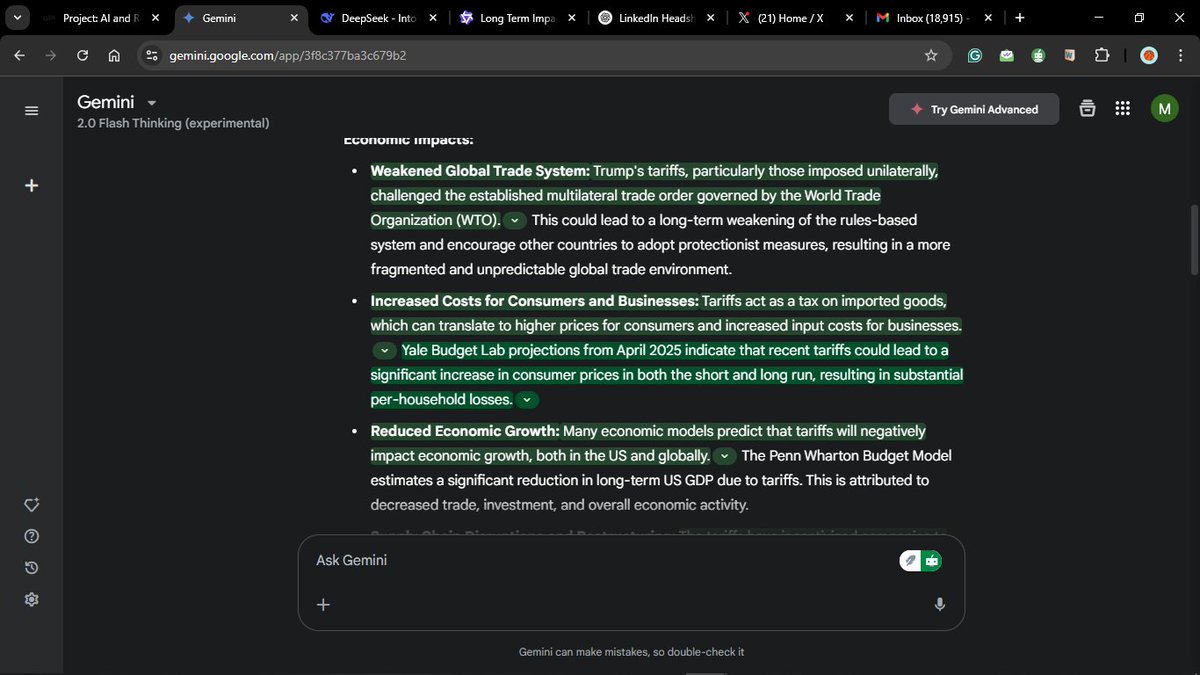Minimize the Chrome window

coord(1097,18)
